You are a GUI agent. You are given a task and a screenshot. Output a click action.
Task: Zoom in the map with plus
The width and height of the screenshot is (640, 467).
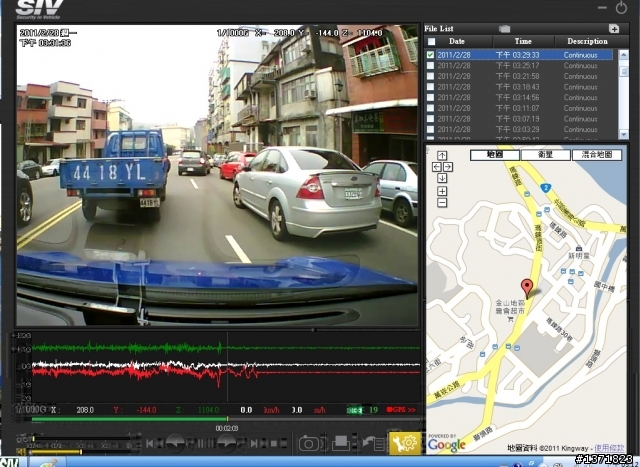[x=442, y=191]
